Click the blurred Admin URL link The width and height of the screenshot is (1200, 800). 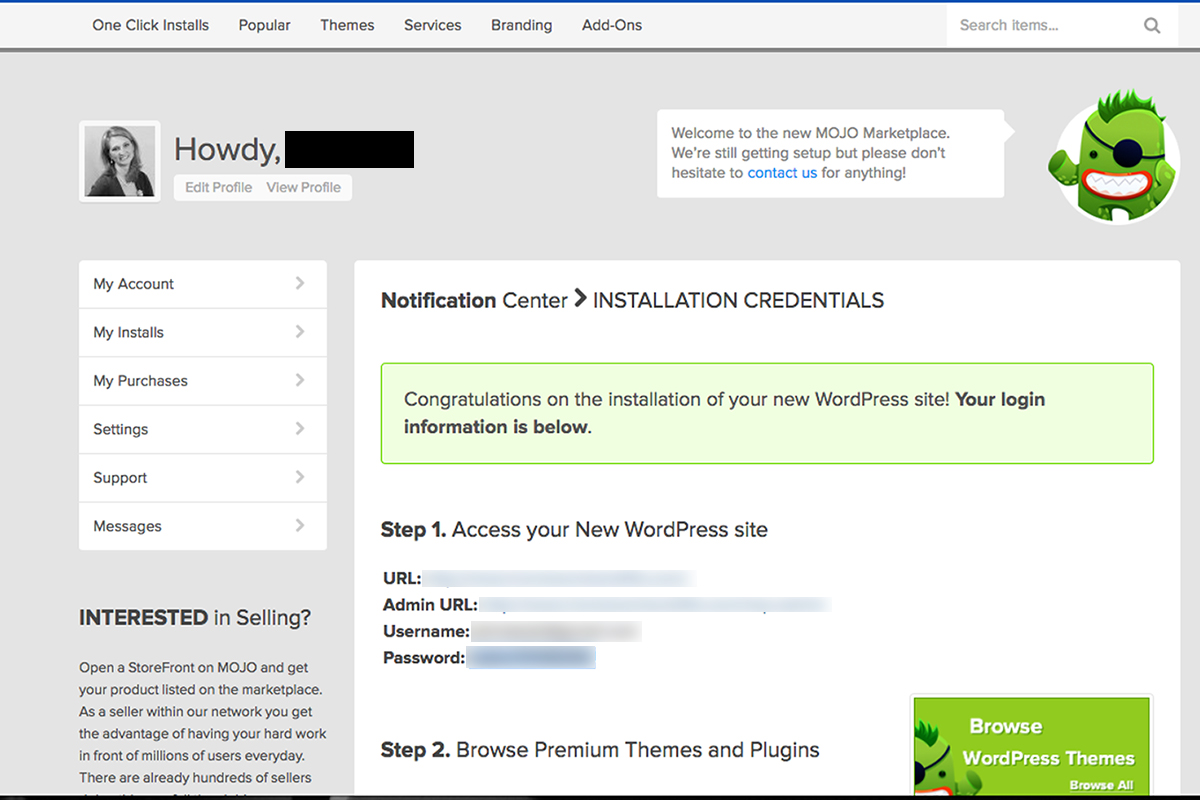click(655, 605)
